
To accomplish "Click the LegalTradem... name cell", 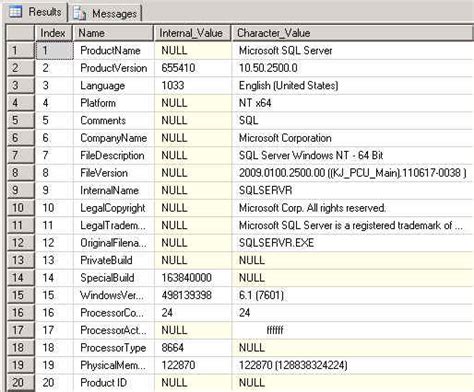I will click(113, 225).
